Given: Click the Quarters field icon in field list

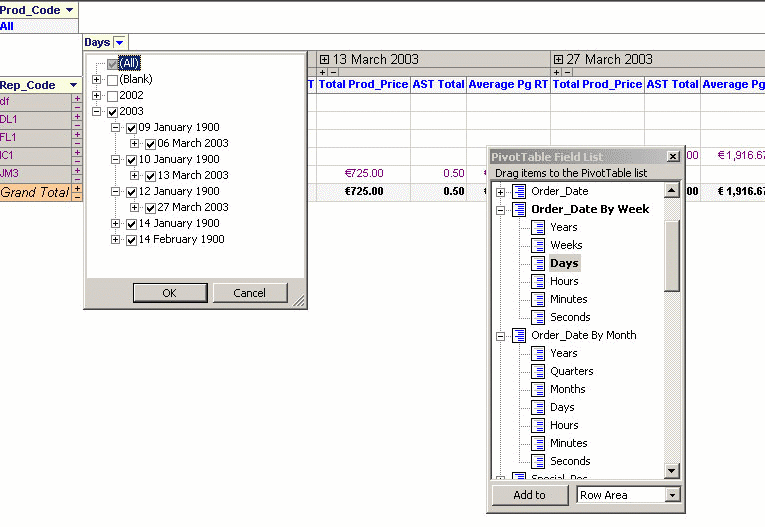Looking at the screenshot, I should point(537,371).
